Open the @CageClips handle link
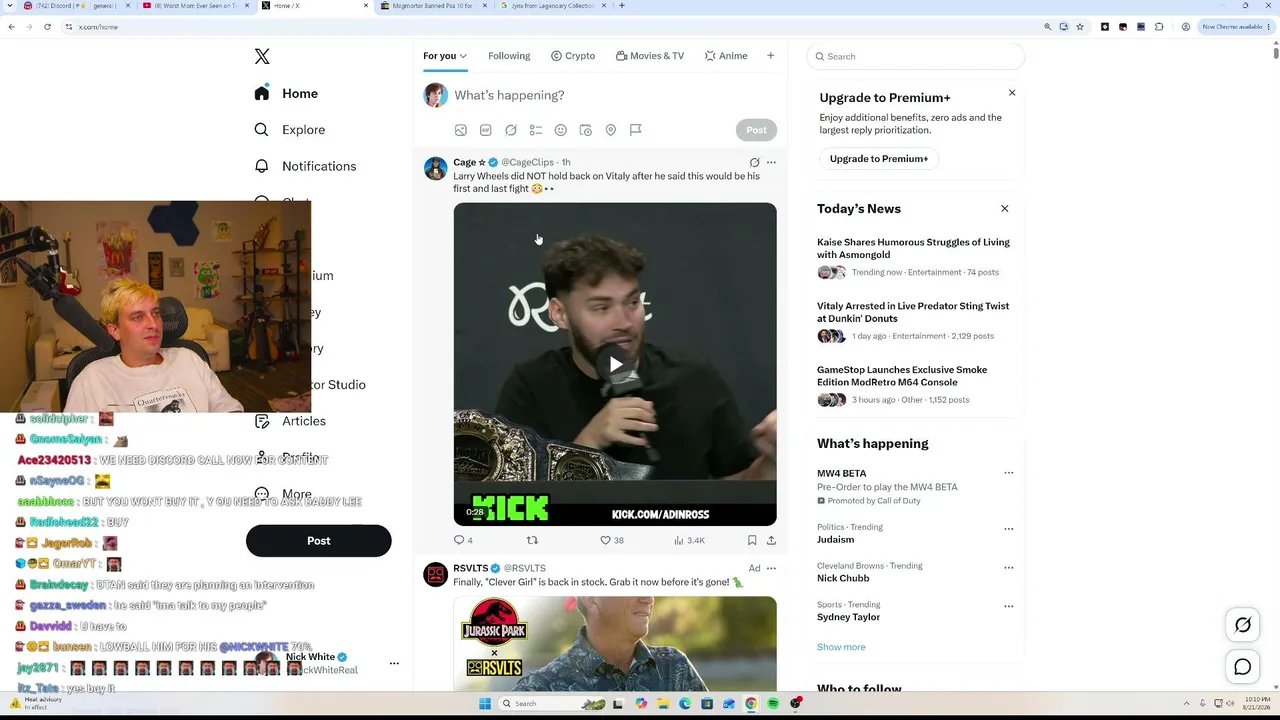 [527, 162]
